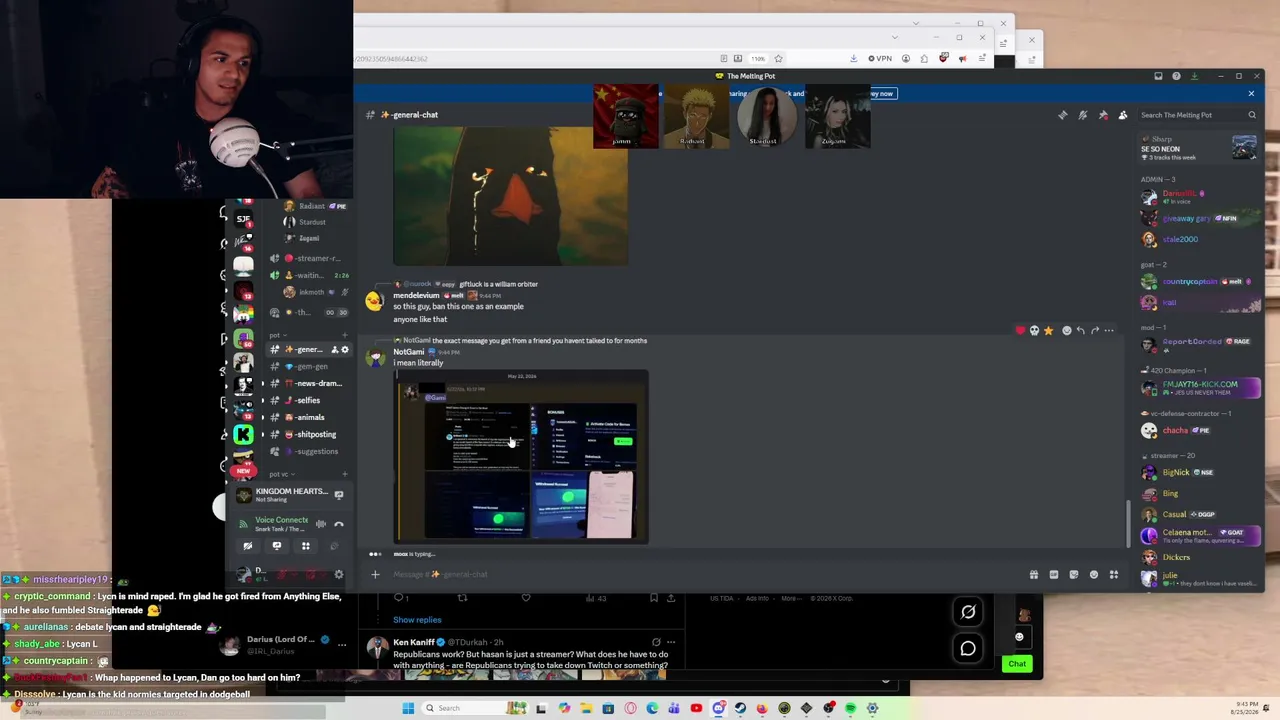Share your screen from voice controls
The width and height of the screenshot is (1280, 720).
pyautogui.click(x=277, y=546)
